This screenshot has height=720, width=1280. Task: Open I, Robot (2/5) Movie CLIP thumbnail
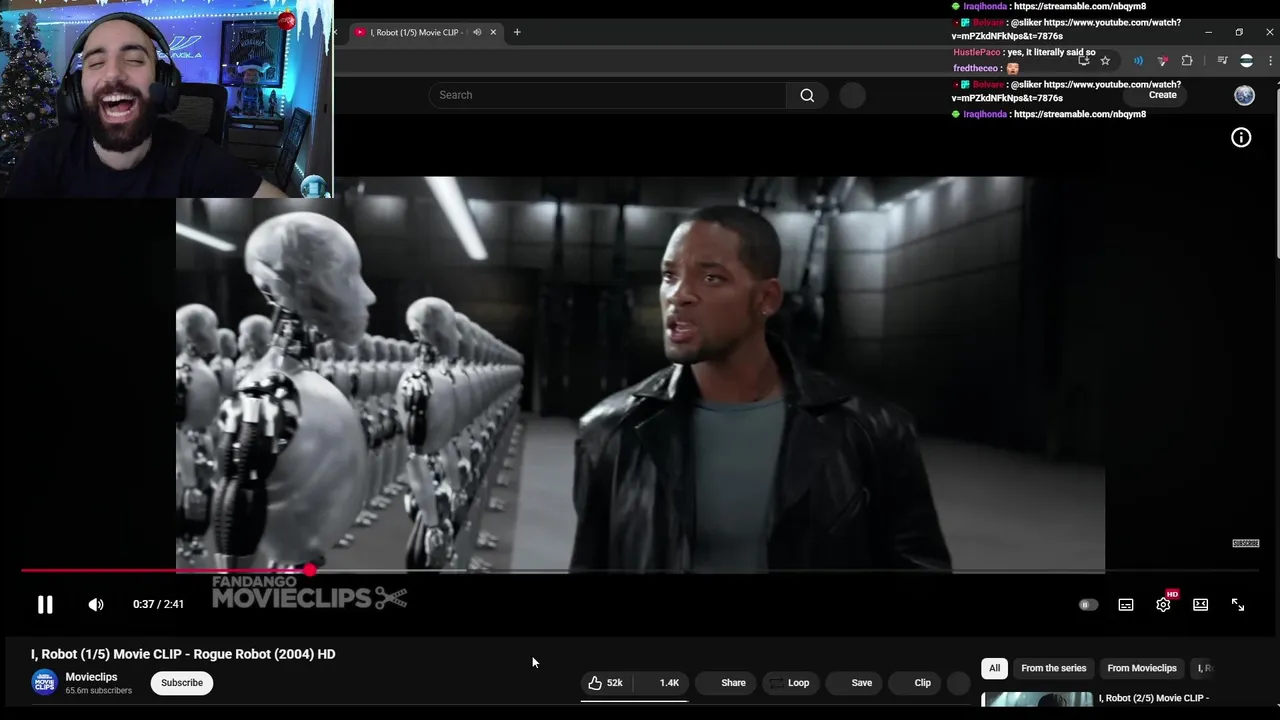click(1037, 700)
